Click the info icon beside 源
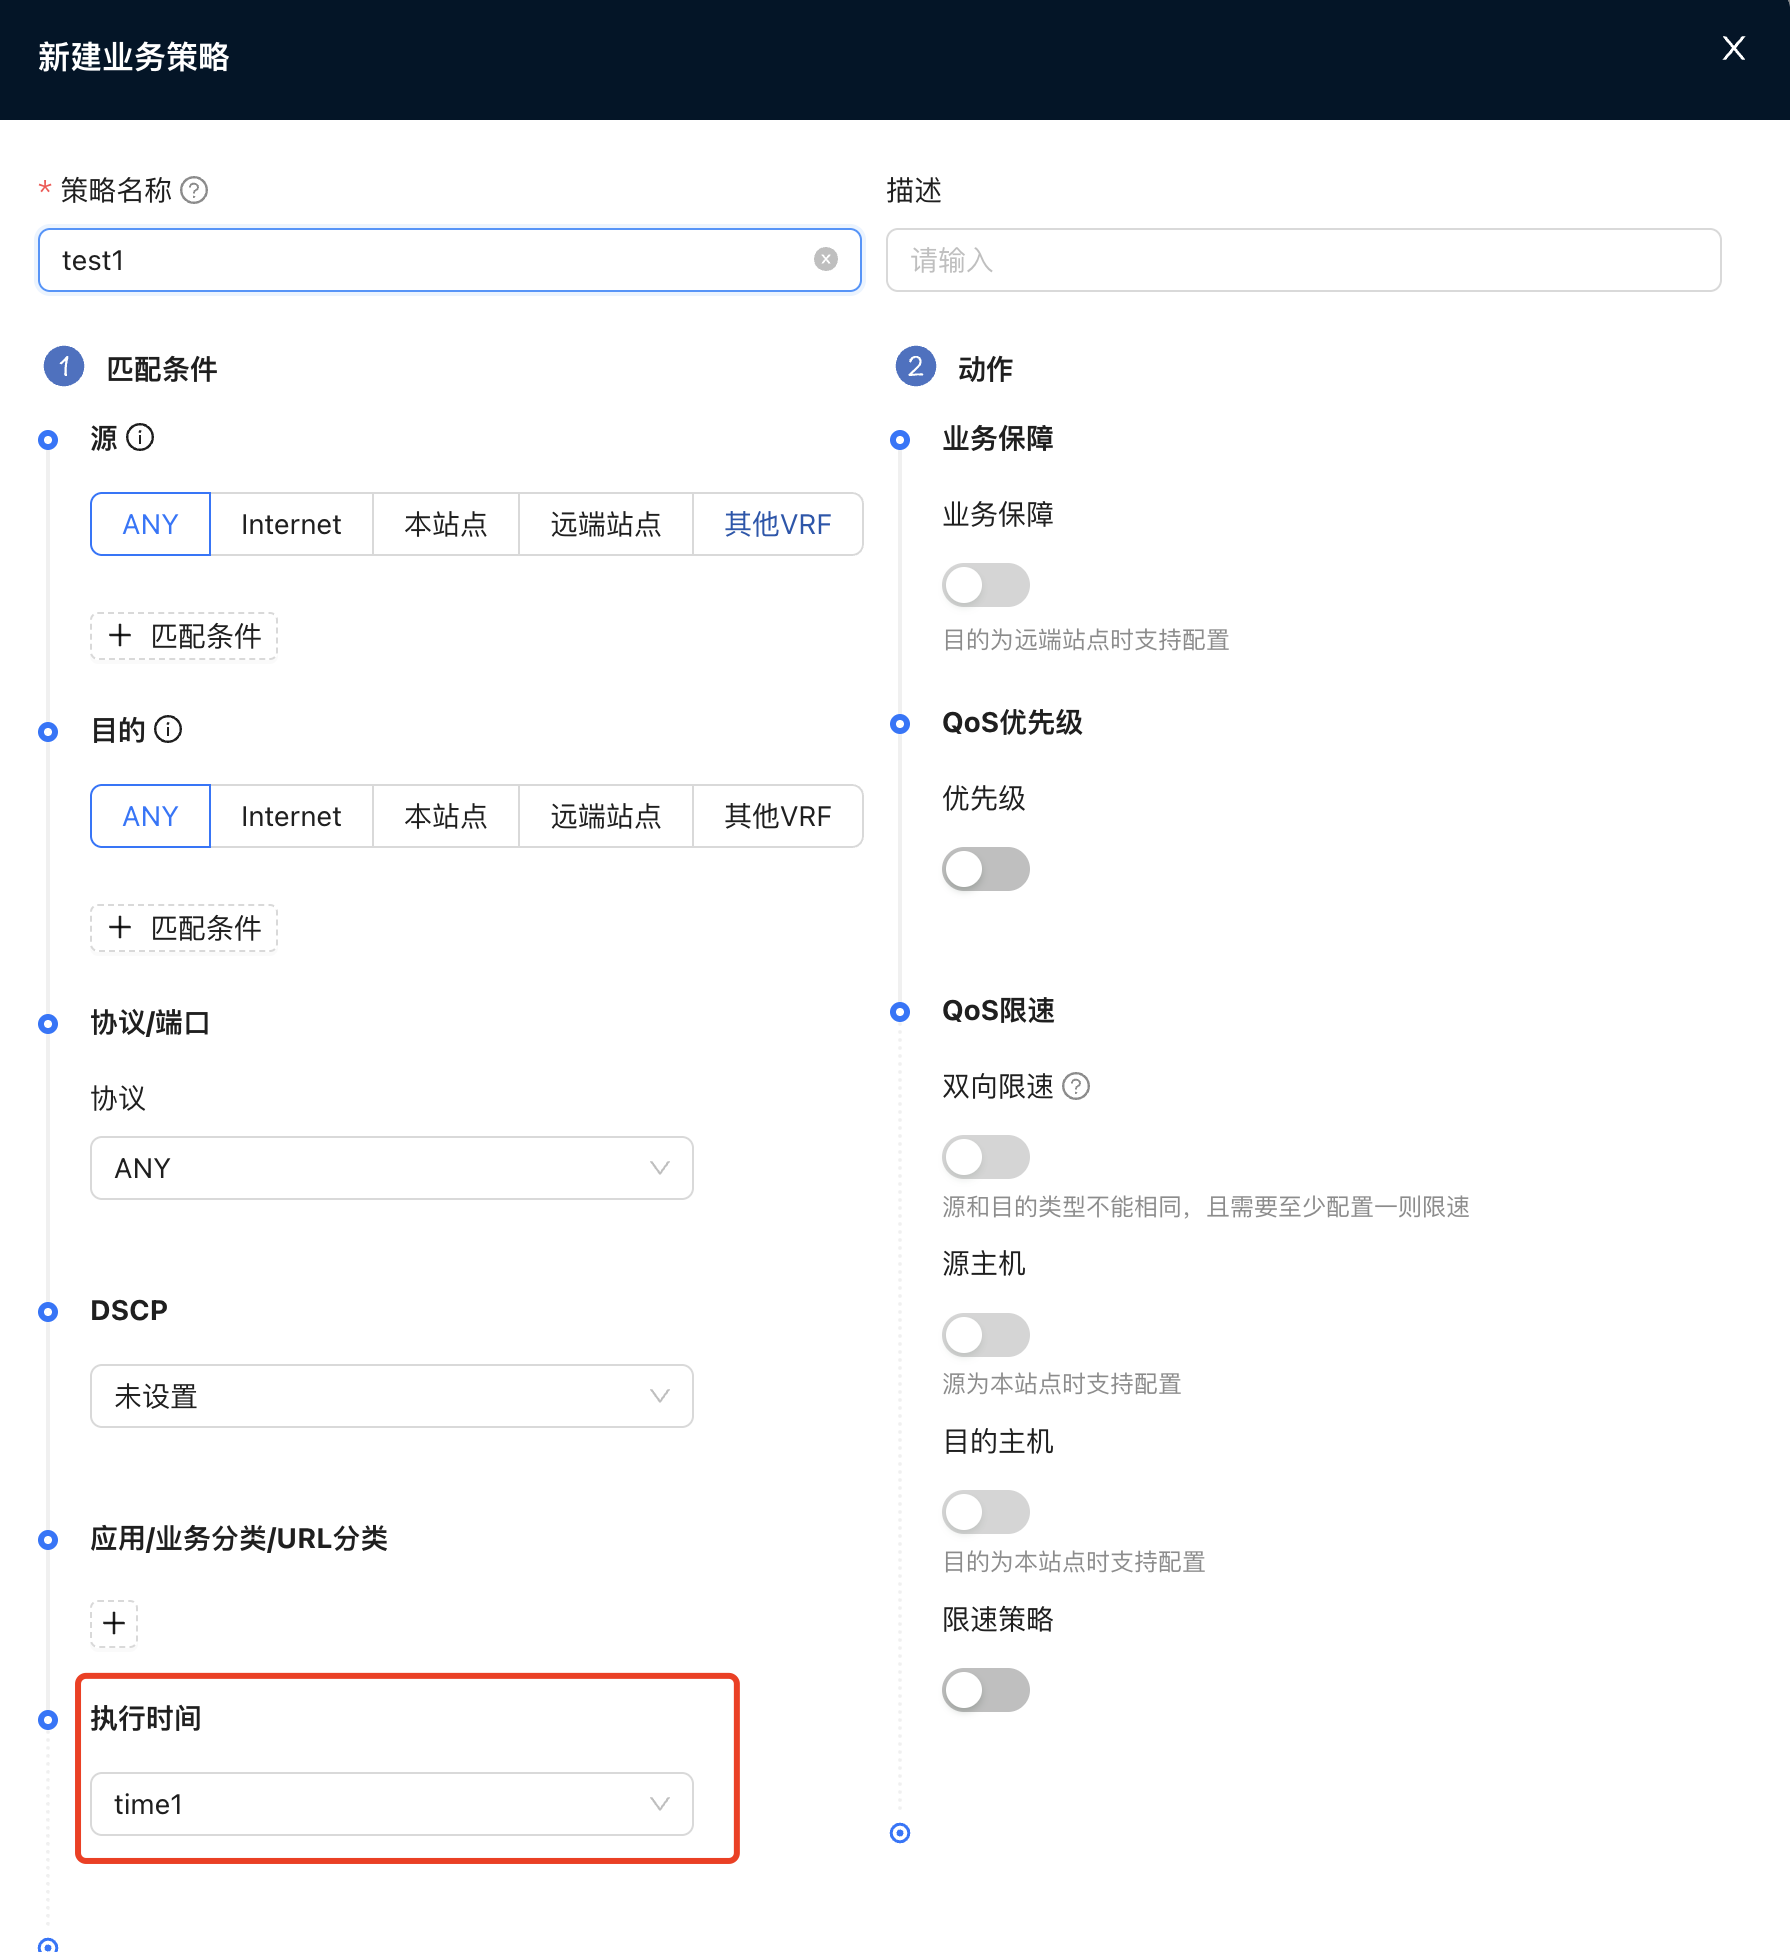 141,438
